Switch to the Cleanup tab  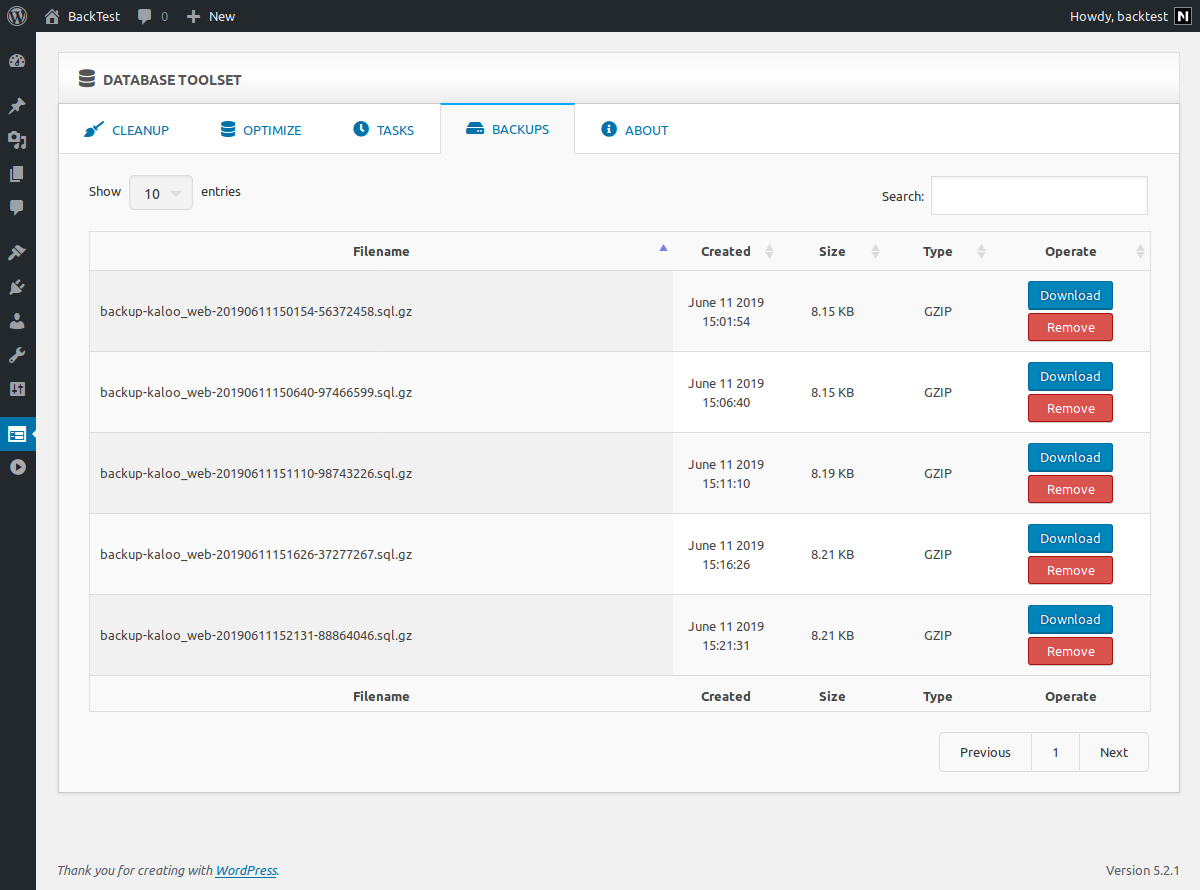(127, 130)
